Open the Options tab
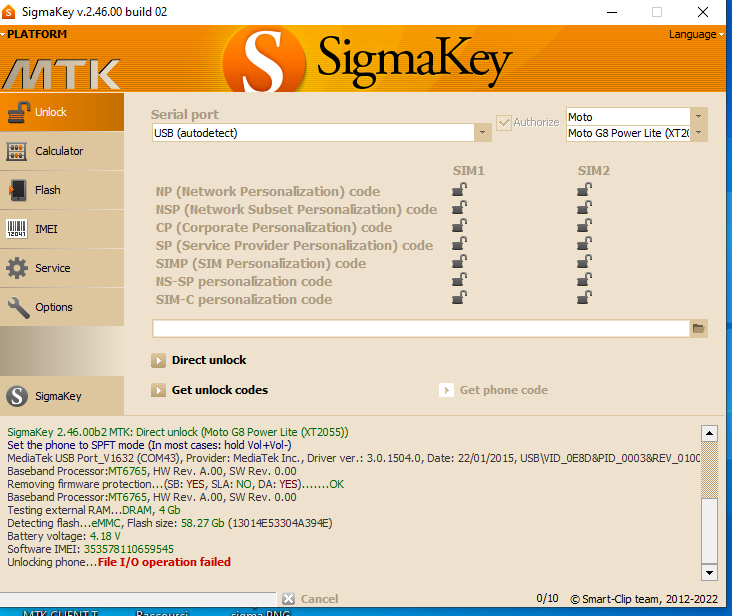732x616 pixels. click(62, 307)
